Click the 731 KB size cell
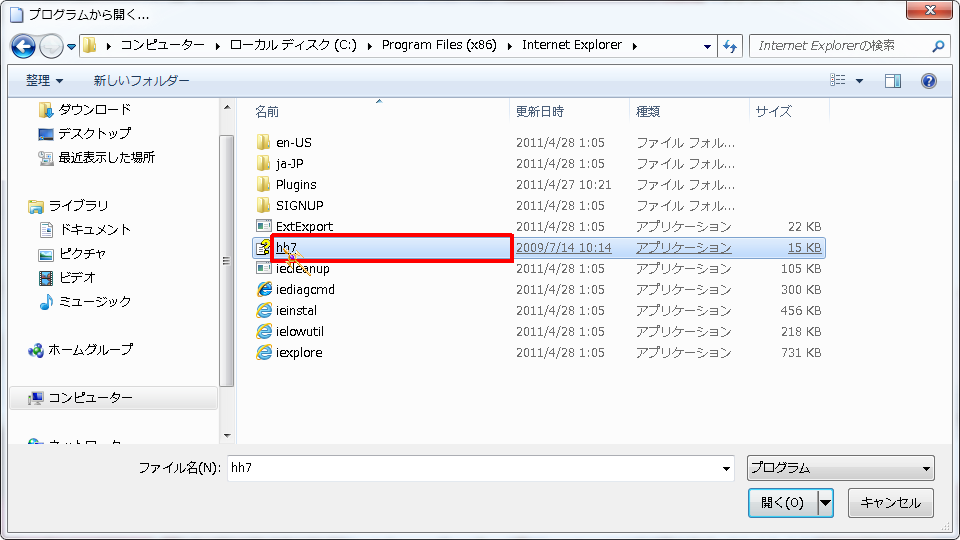Viewport: 960px width, 540px height. click(800, 353)
